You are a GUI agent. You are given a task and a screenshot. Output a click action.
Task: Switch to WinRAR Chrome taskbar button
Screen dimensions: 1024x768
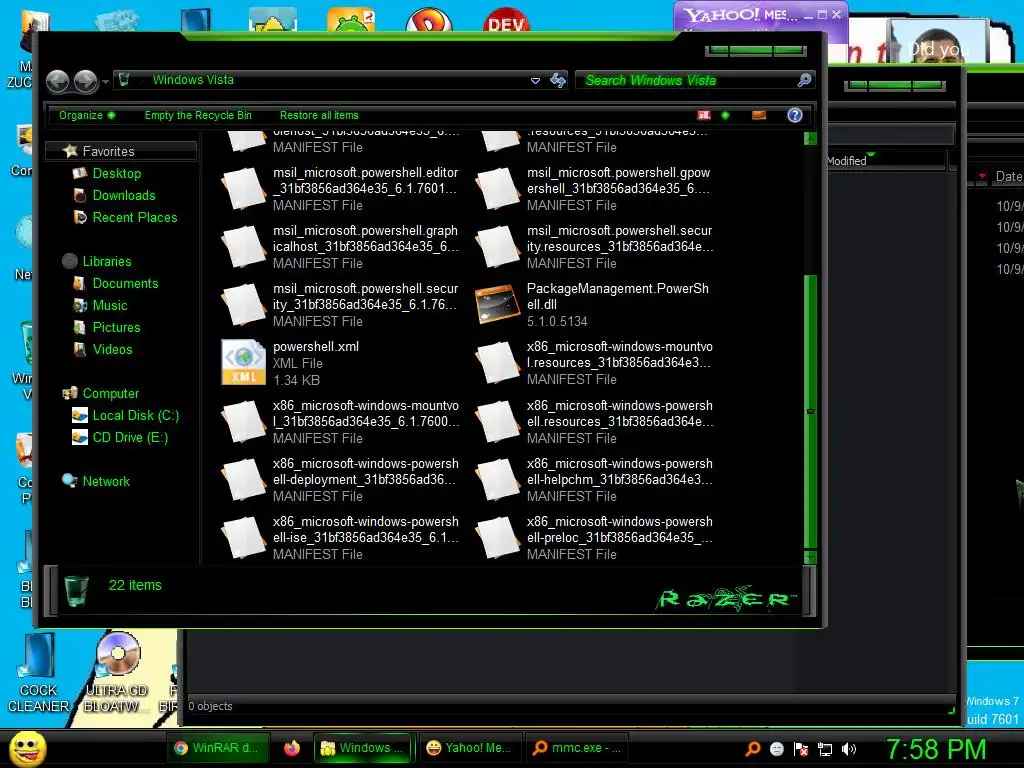[216, 748]
